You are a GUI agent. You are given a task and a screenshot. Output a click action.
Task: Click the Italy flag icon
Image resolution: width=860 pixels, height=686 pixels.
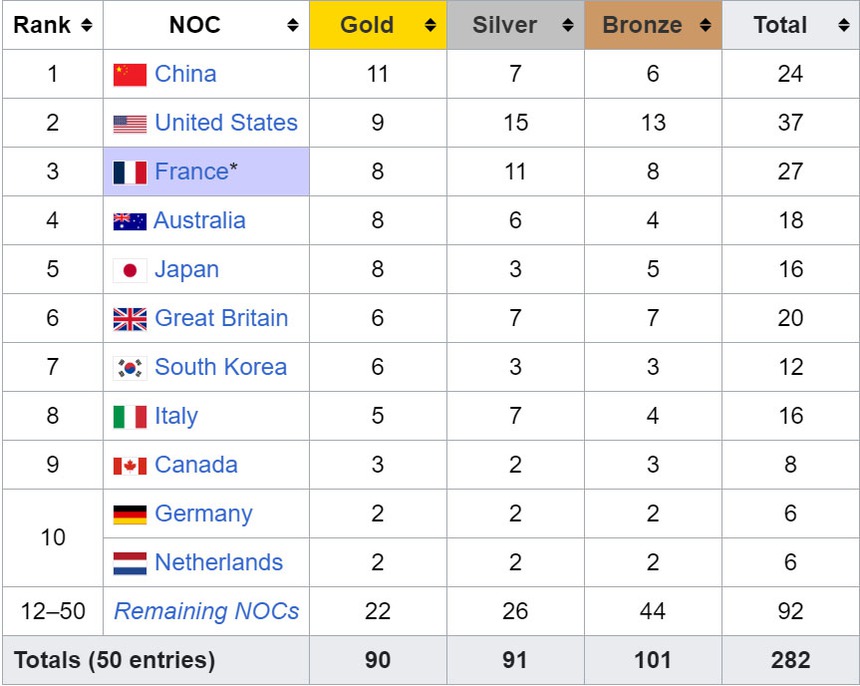click(131, 416)
